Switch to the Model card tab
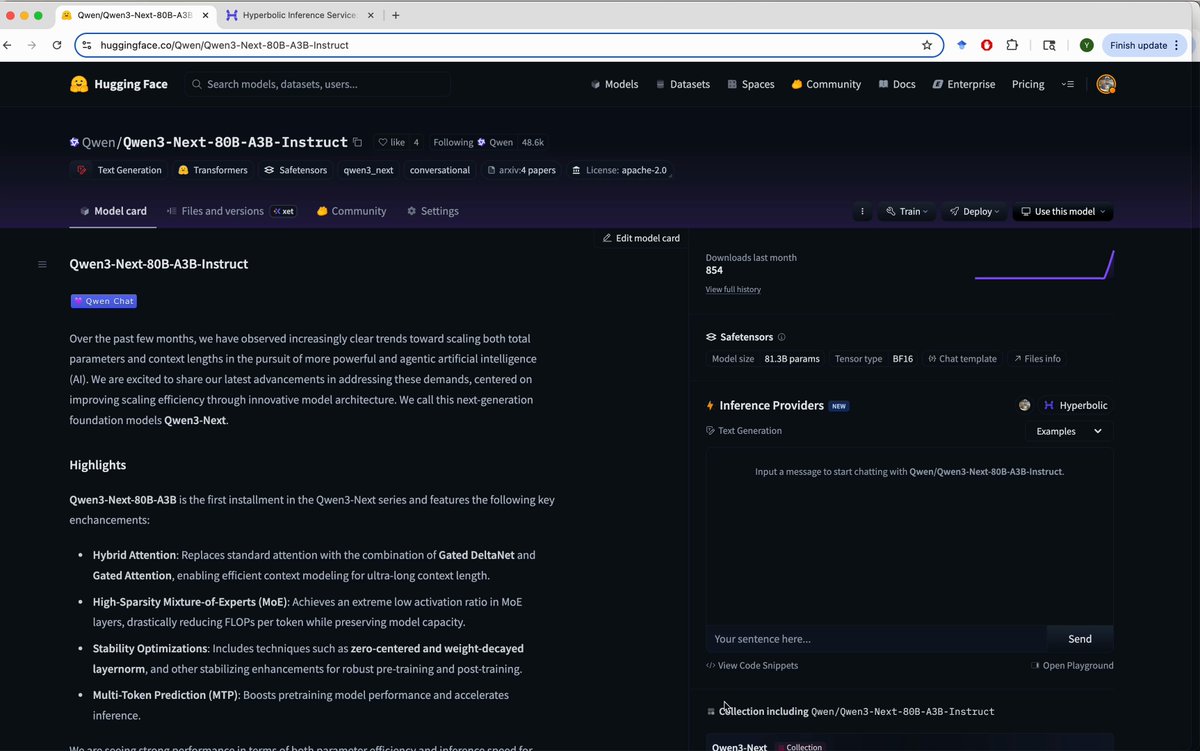 coord(113,212)
